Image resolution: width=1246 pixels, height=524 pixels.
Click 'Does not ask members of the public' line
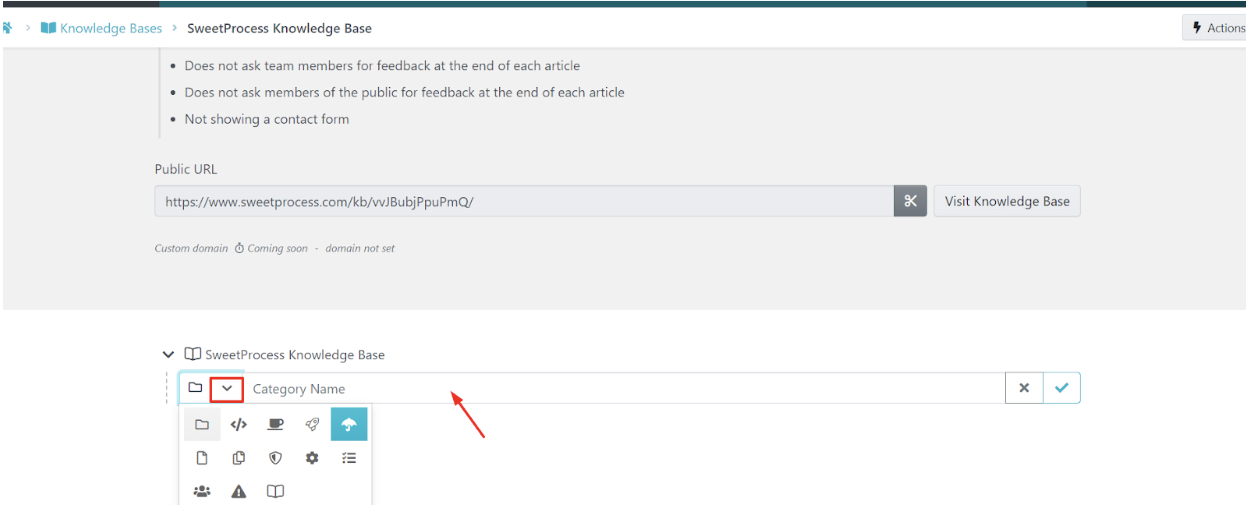404,92
